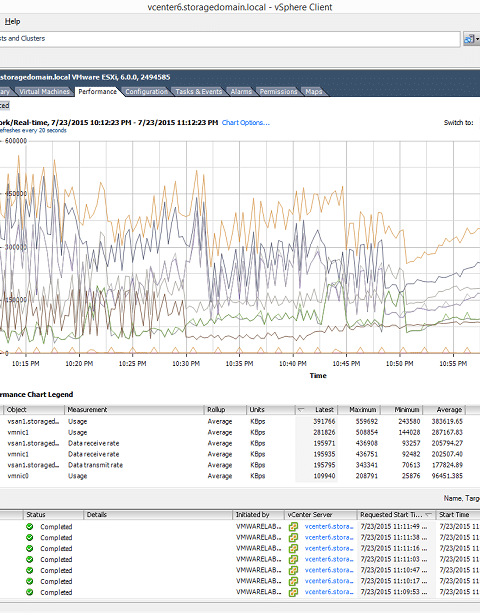Open vcenter6 link in 11:11:03 task row
Viewport: 480px width, 613px height.
pos(329,559)
